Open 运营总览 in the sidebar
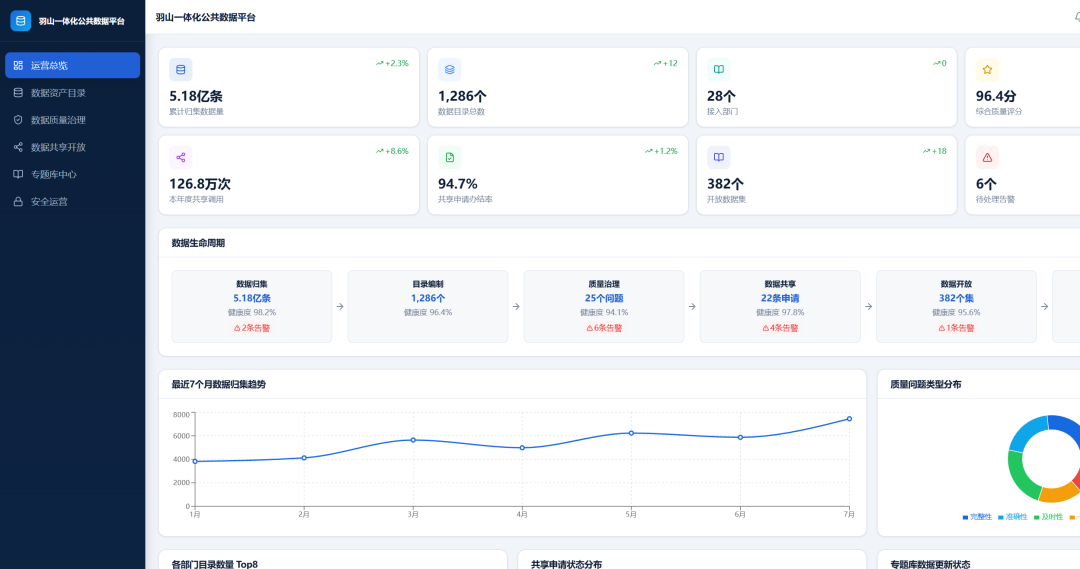 pos(72,65)
